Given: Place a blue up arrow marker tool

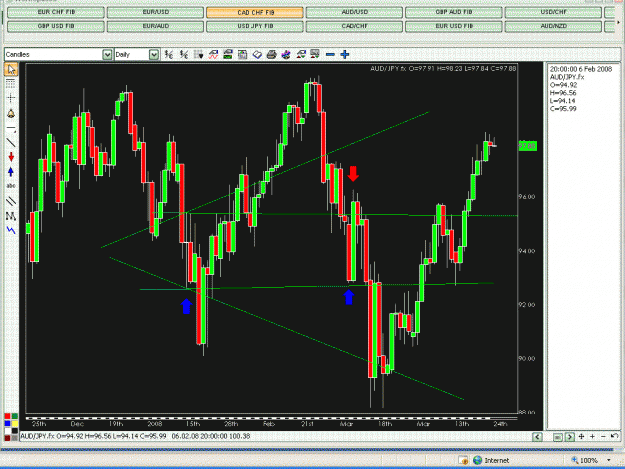Looking at the screenshot, I should tap(11, 172).
